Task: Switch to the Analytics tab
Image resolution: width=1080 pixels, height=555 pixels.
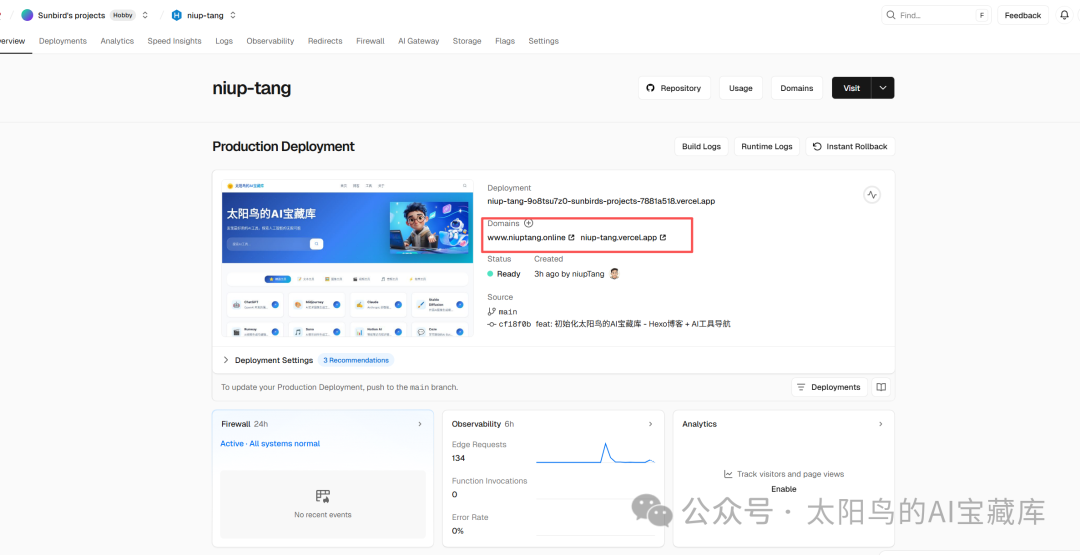Action: pos(117,41)
